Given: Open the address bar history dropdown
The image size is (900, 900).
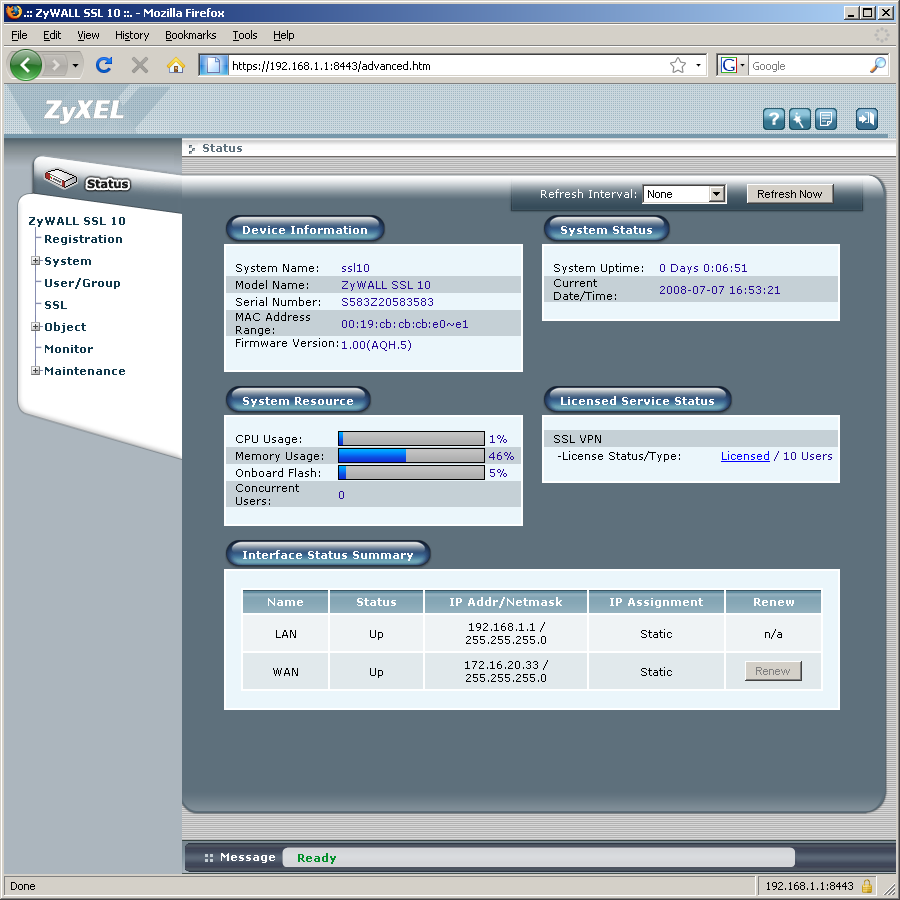Looking at the screenshot, I should pyautogui.click(x=698, y=65).
